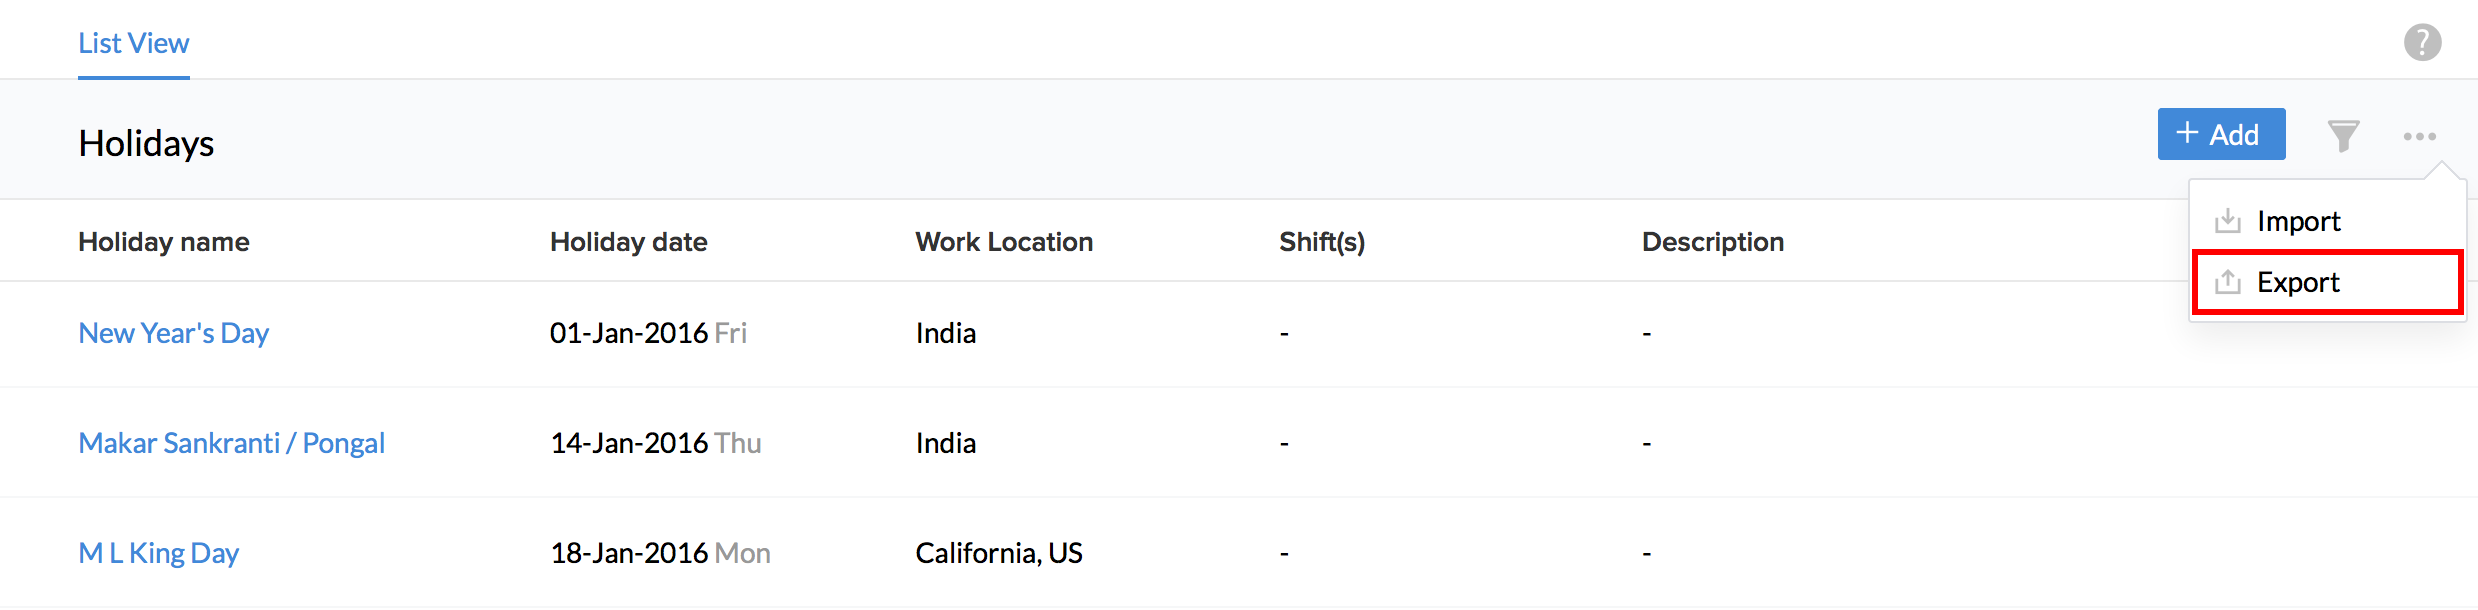Image resolution: width=2478 pixels, height=610 pixels.
Task: Open the New Year's Day holiday
Action: 174,333
